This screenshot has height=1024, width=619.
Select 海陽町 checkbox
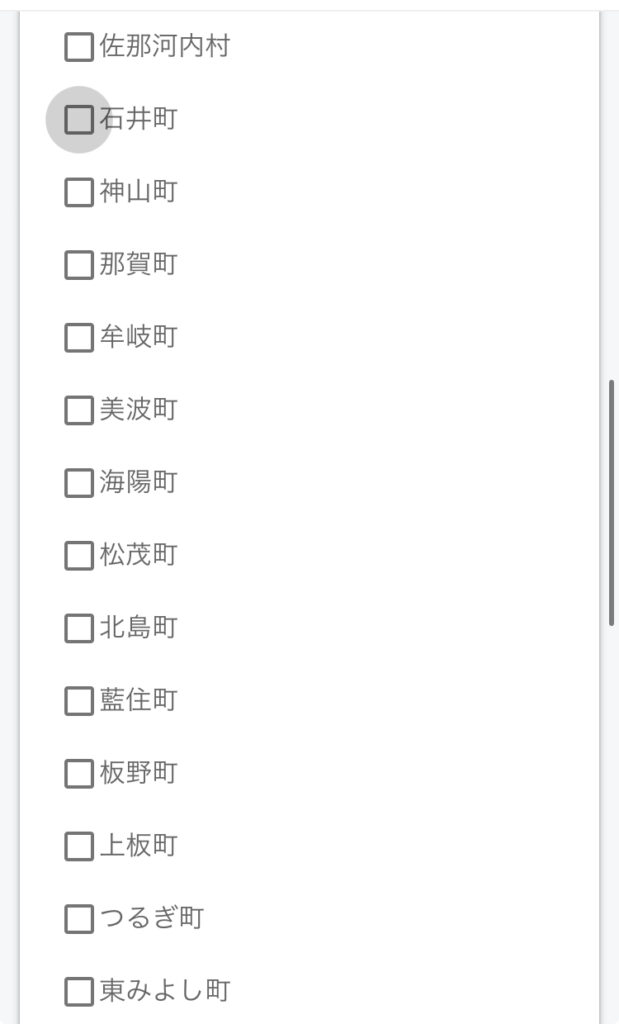[x=78, y=483]
